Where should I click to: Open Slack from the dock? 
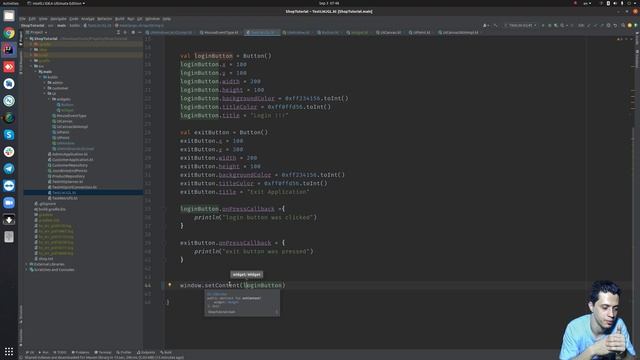[9, 152]
